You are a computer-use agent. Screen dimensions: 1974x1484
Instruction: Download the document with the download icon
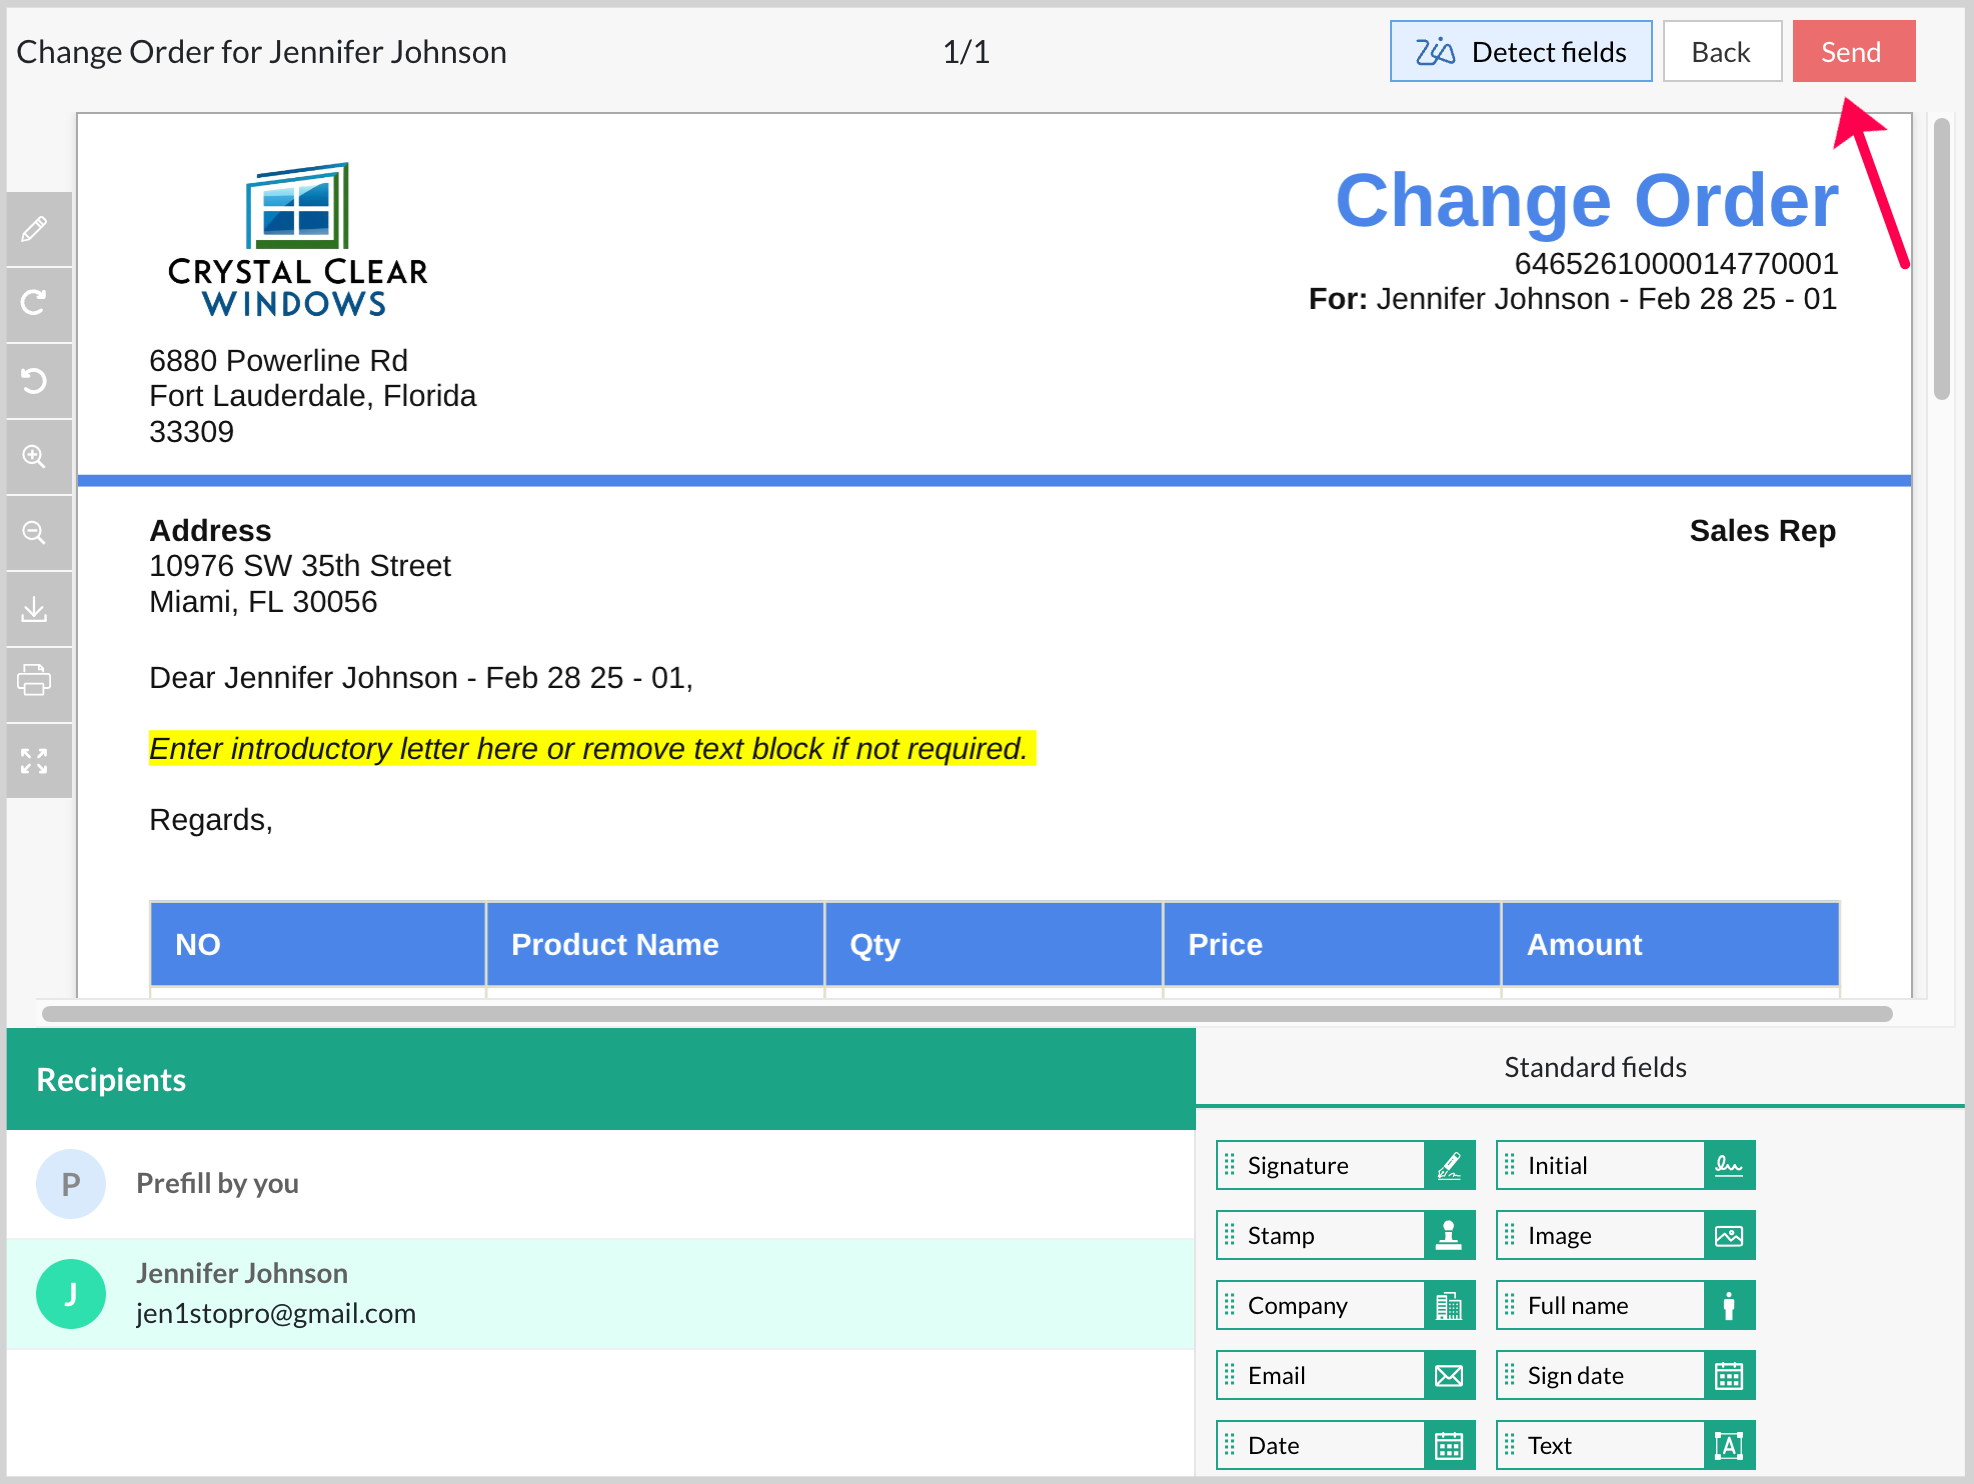35,609
